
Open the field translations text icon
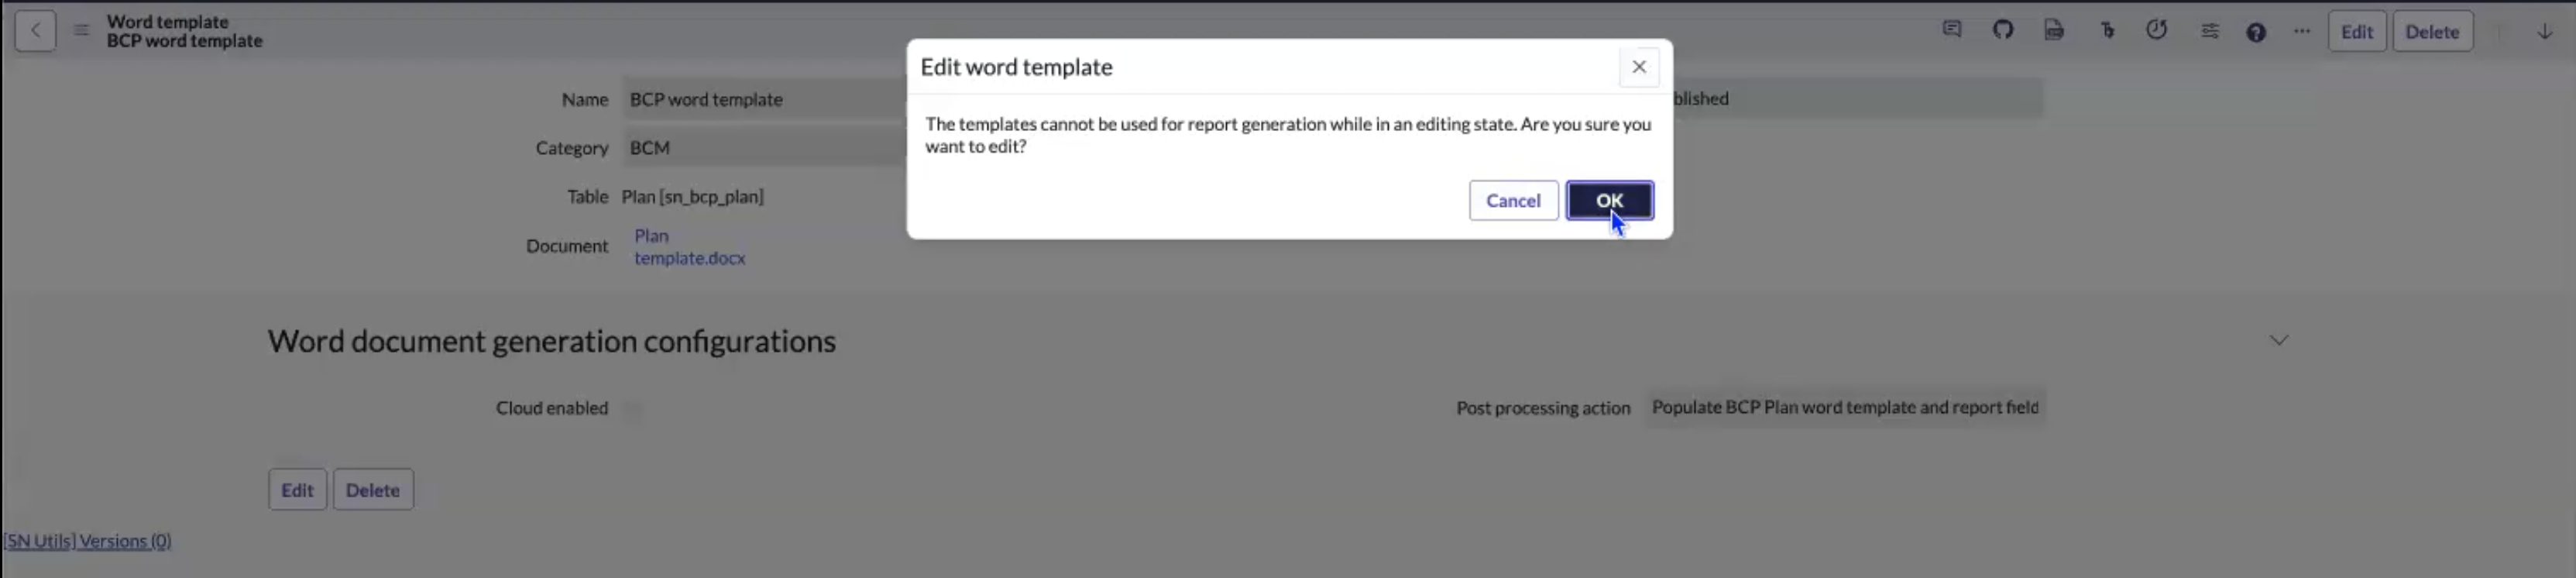pos(2107,31)
